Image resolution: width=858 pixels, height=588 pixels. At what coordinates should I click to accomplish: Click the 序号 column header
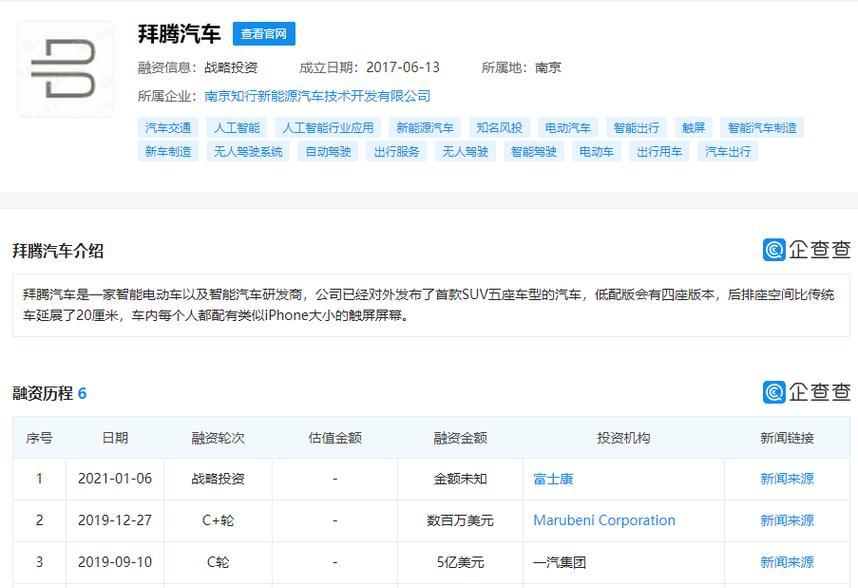coord(39,438)
